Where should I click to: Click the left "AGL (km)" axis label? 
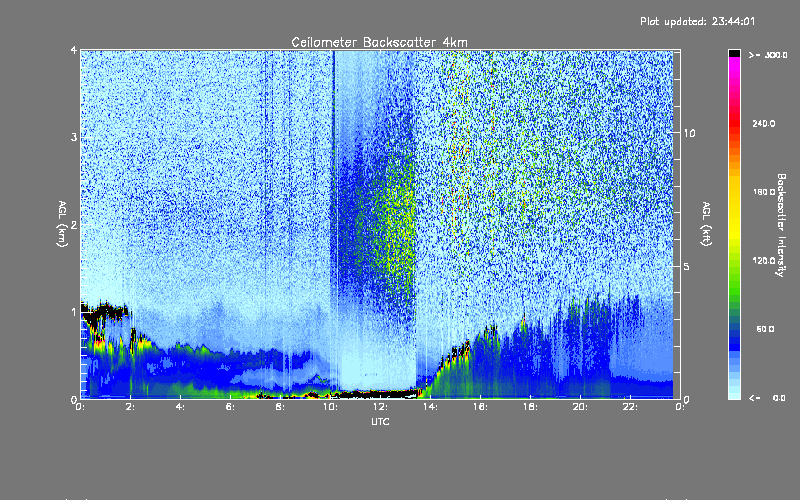[62, 224]
